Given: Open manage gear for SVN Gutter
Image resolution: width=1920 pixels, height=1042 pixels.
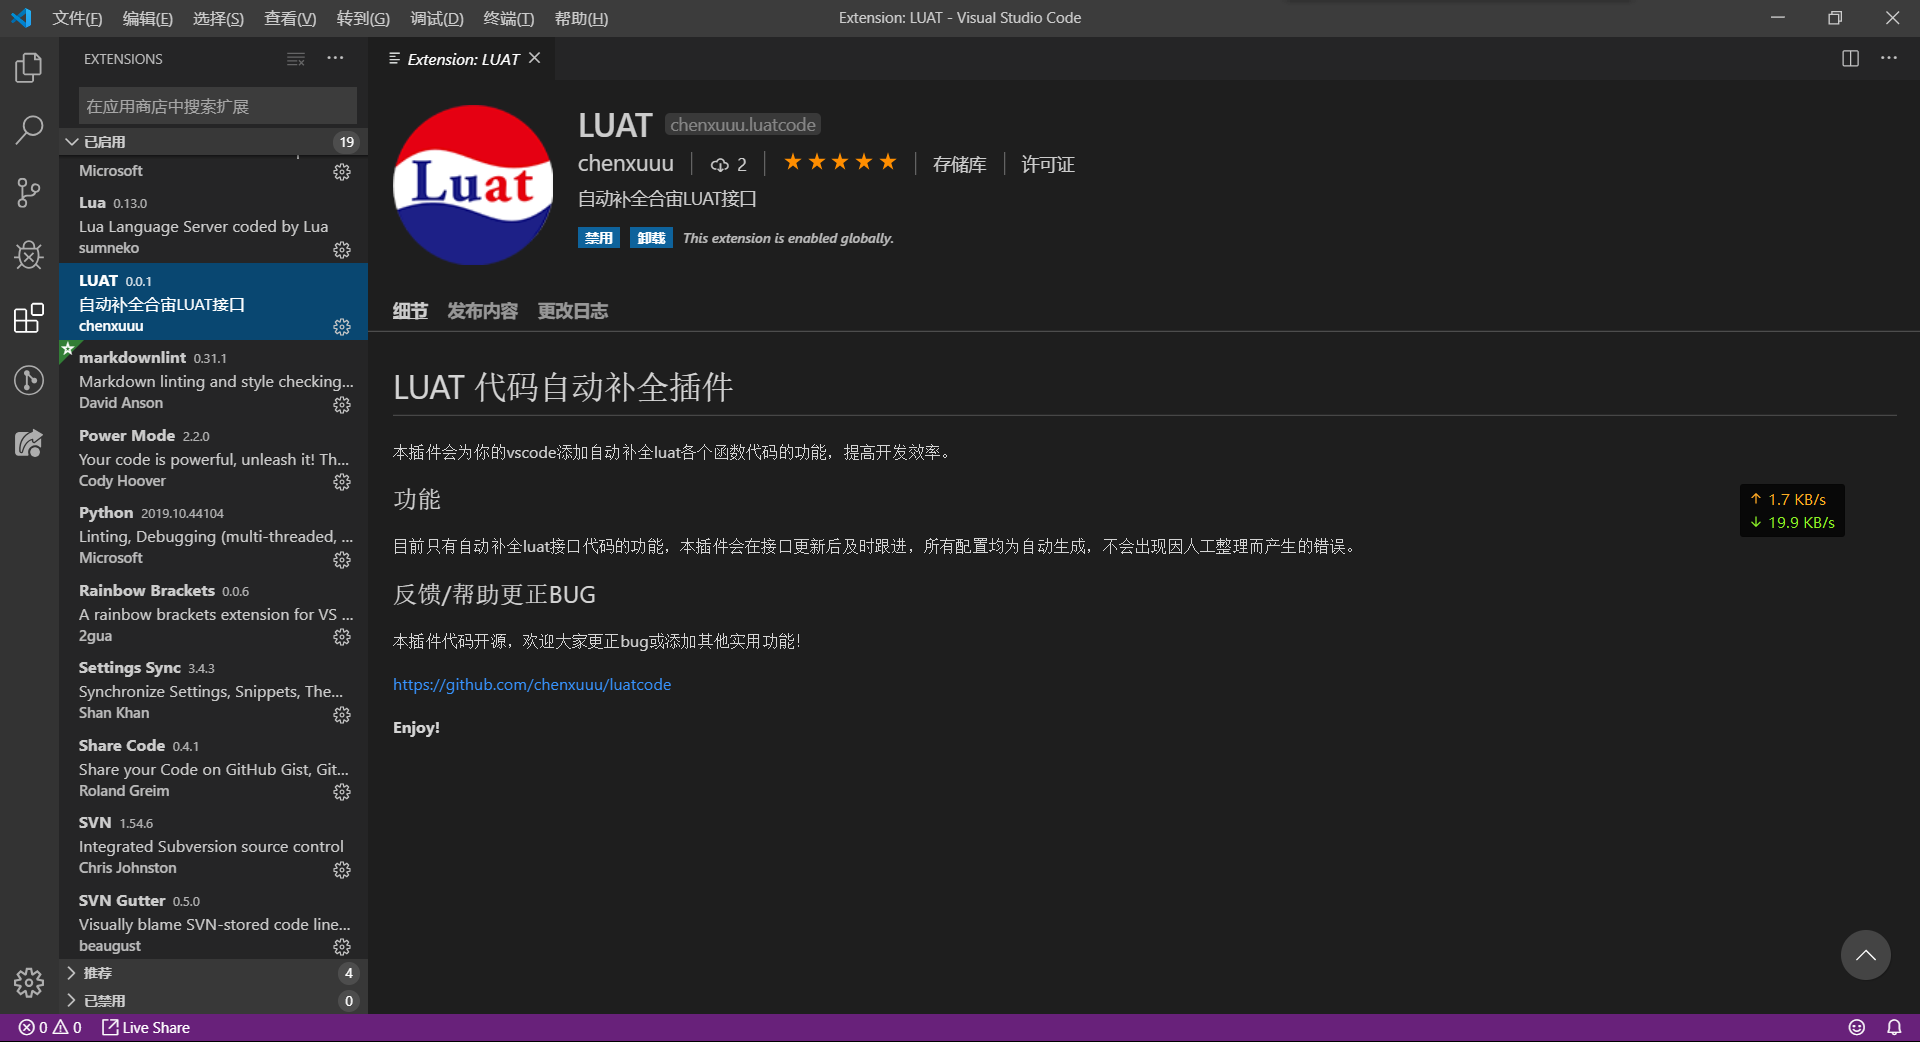Looking at the screenshot, I should [342, 947].
